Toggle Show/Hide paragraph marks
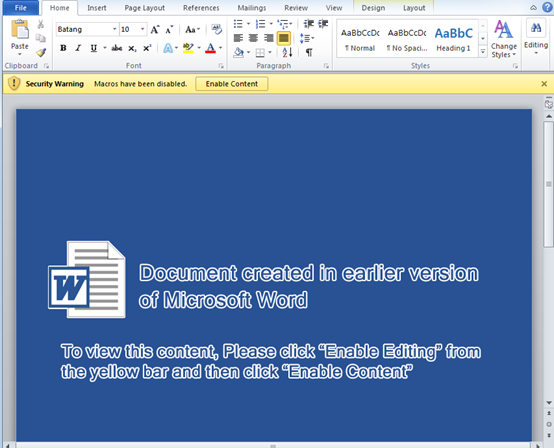 [x=309, y=53]
